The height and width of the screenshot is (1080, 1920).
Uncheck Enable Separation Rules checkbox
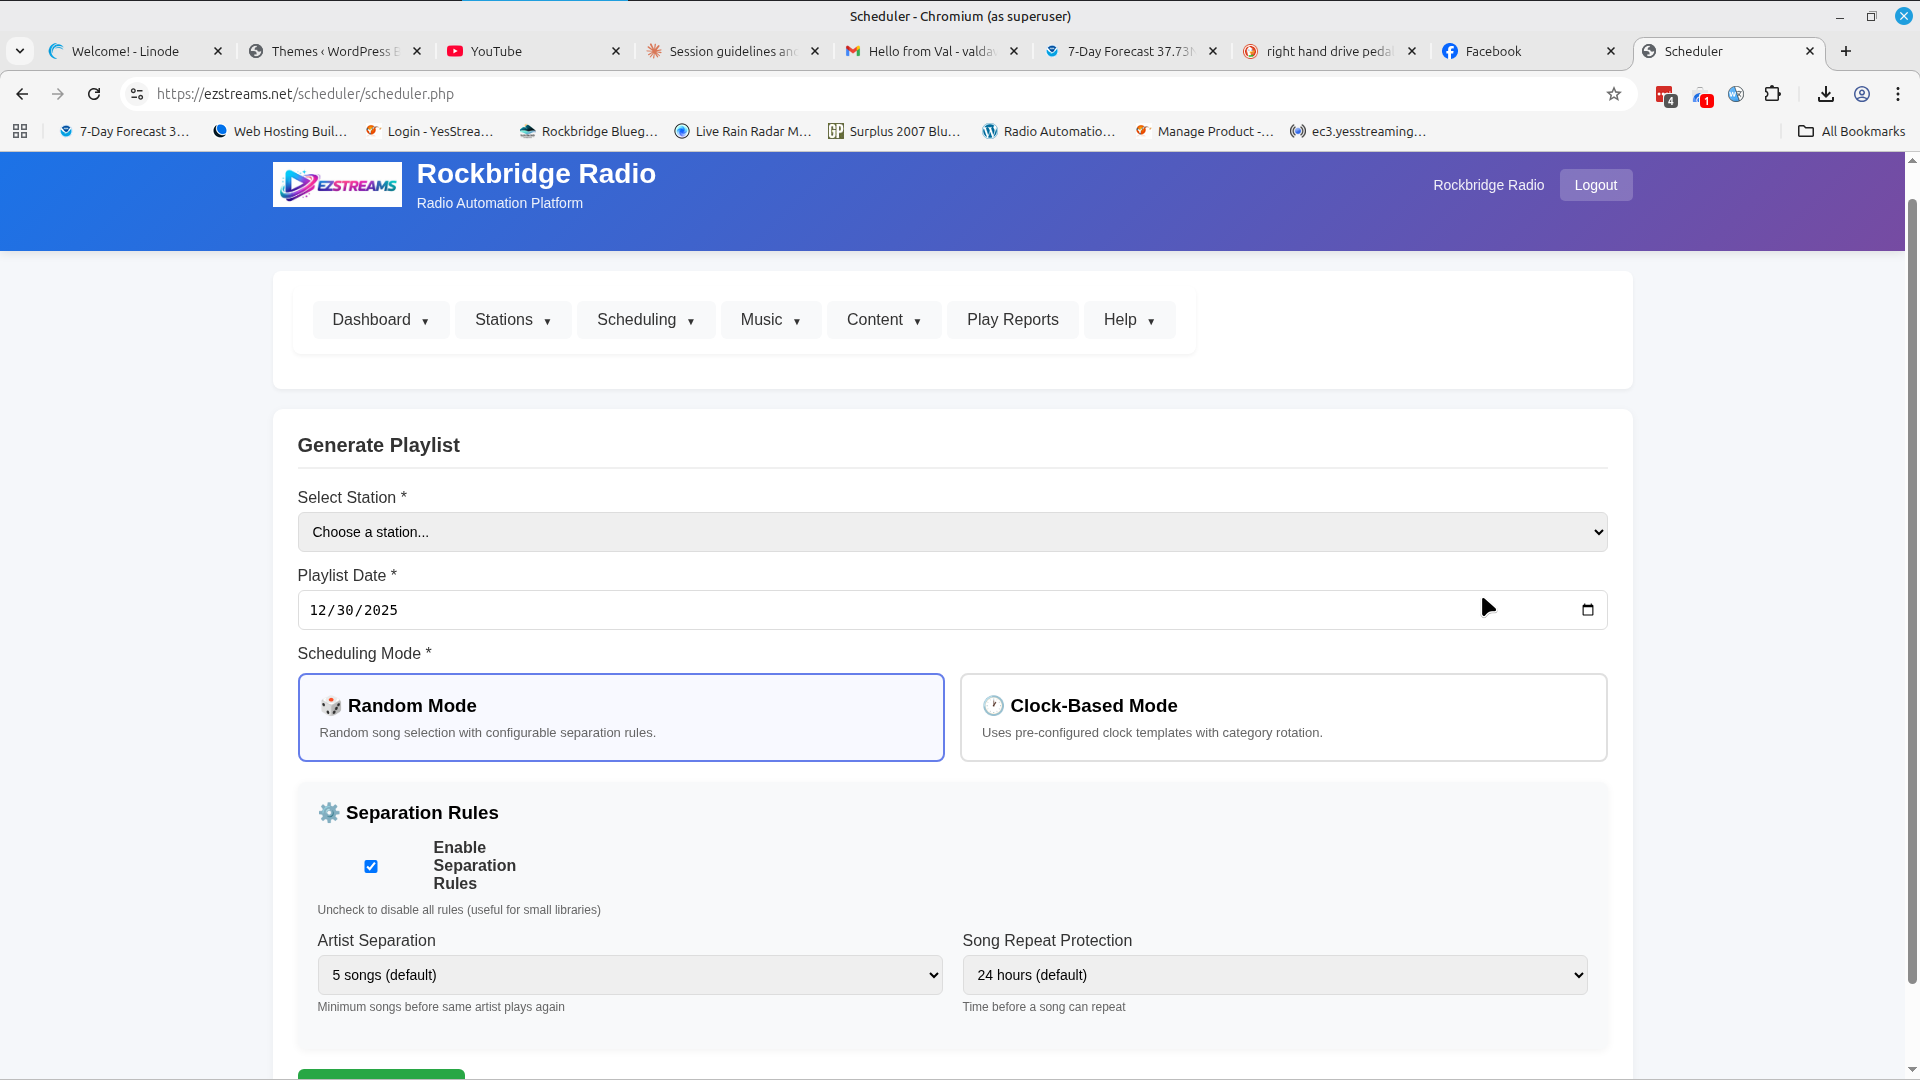tap(371, 866)
